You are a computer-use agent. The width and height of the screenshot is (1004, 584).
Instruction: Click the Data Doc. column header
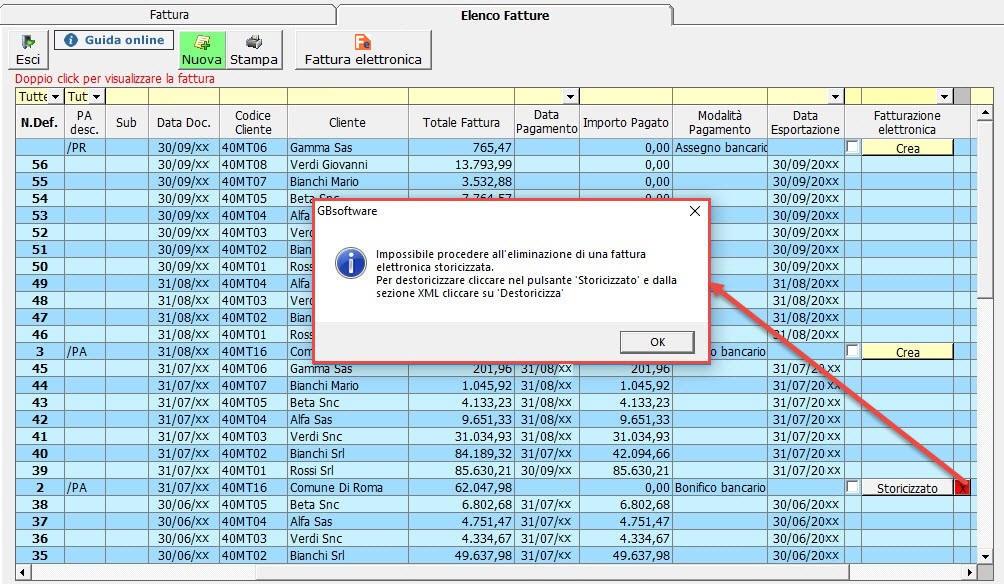point(184,122)
